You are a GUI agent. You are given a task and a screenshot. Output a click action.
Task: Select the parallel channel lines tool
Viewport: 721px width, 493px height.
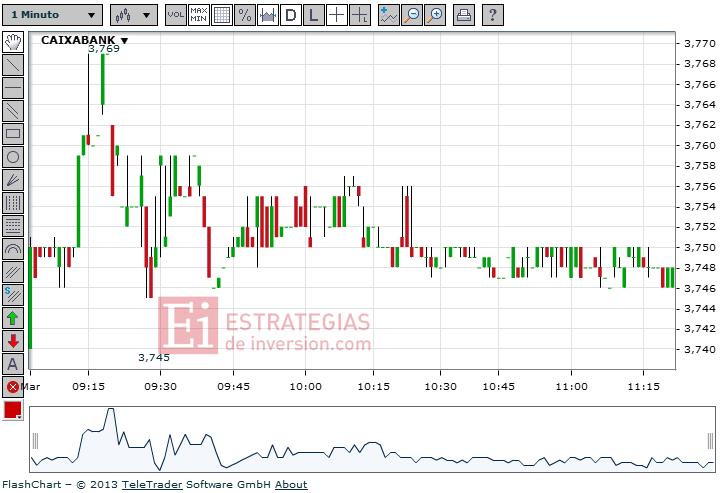click(x=13, y=111)
